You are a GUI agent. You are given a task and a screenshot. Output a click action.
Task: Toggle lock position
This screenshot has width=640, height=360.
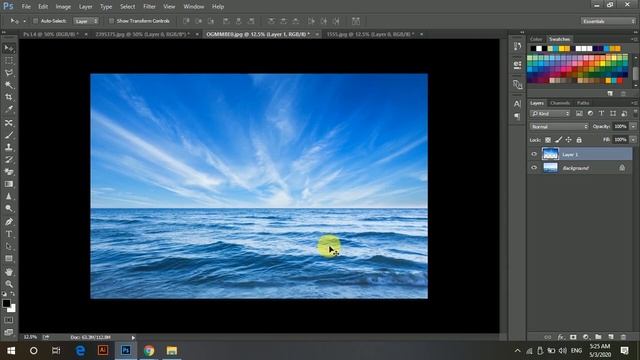(x=568, y=140)
